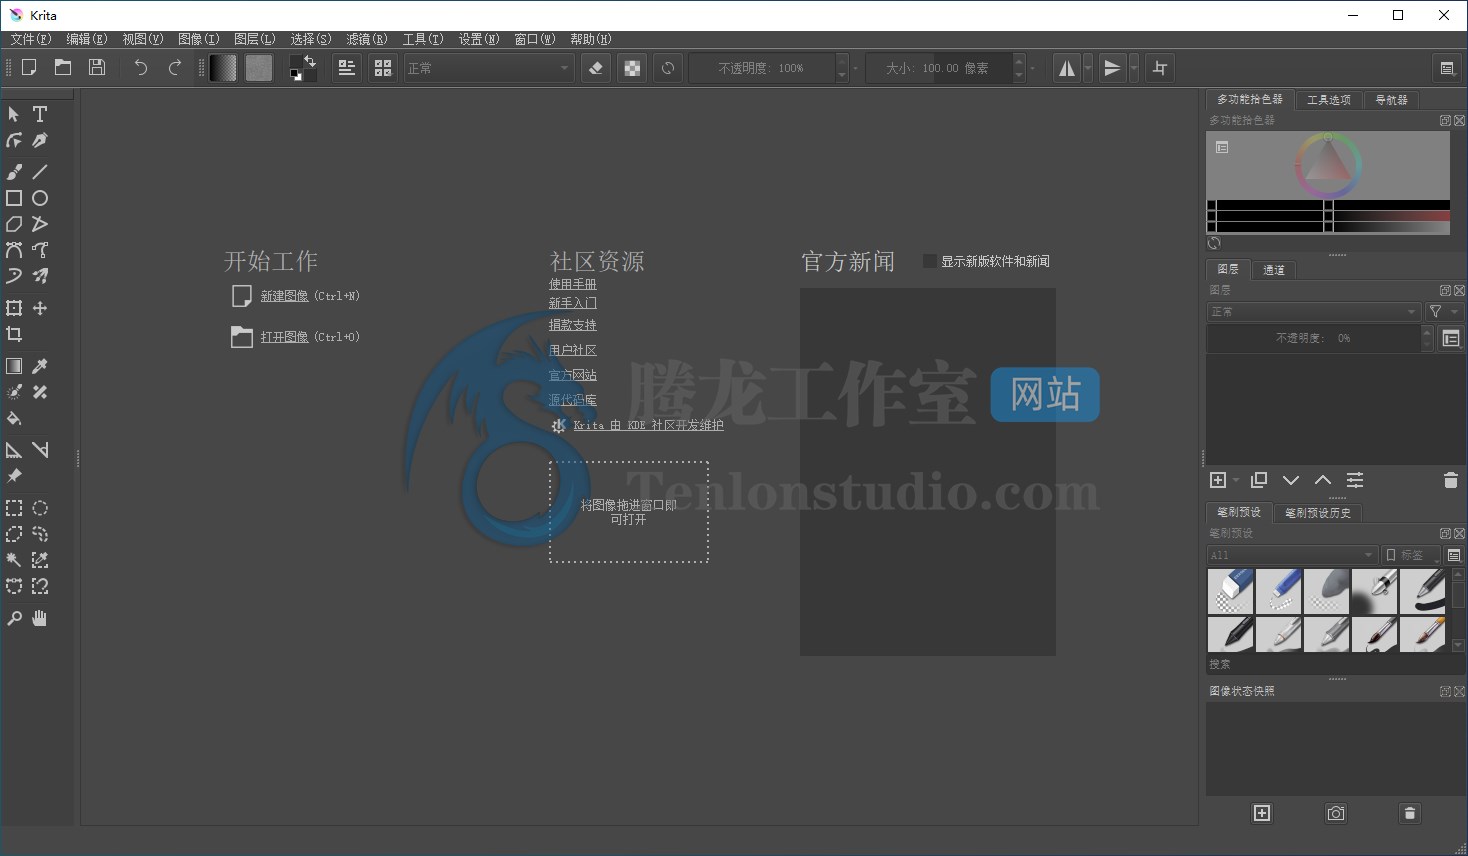Open workspace chooser at toolbar end
Viewport: 1468px width, 856px height.
point(1446,68)
